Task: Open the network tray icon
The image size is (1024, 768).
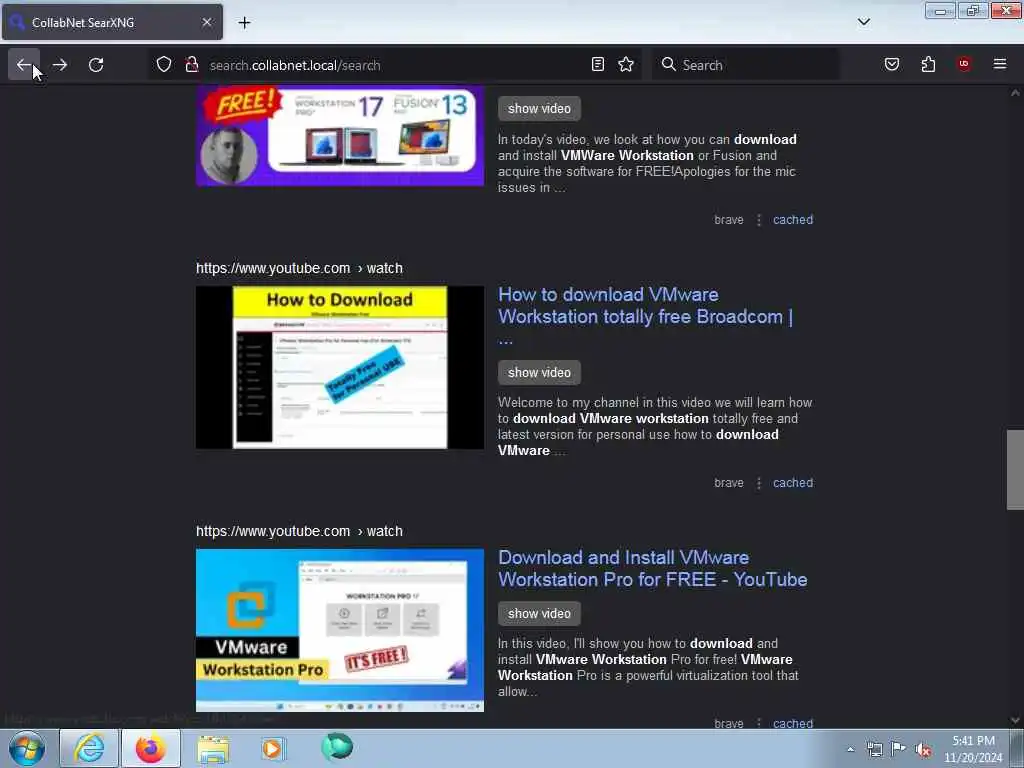Action: [x=875, y=749]
